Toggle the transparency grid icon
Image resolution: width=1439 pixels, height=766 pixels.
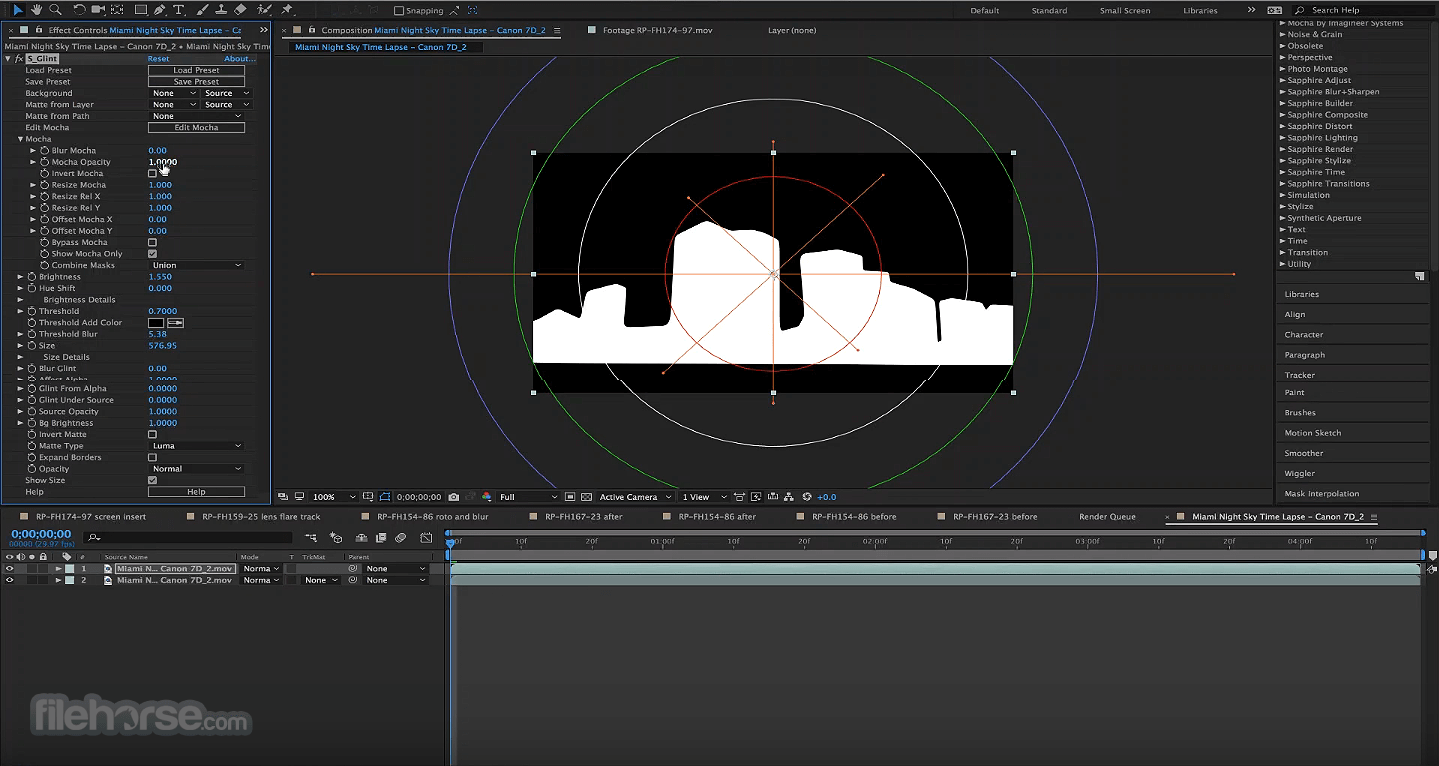pos(585,497)
